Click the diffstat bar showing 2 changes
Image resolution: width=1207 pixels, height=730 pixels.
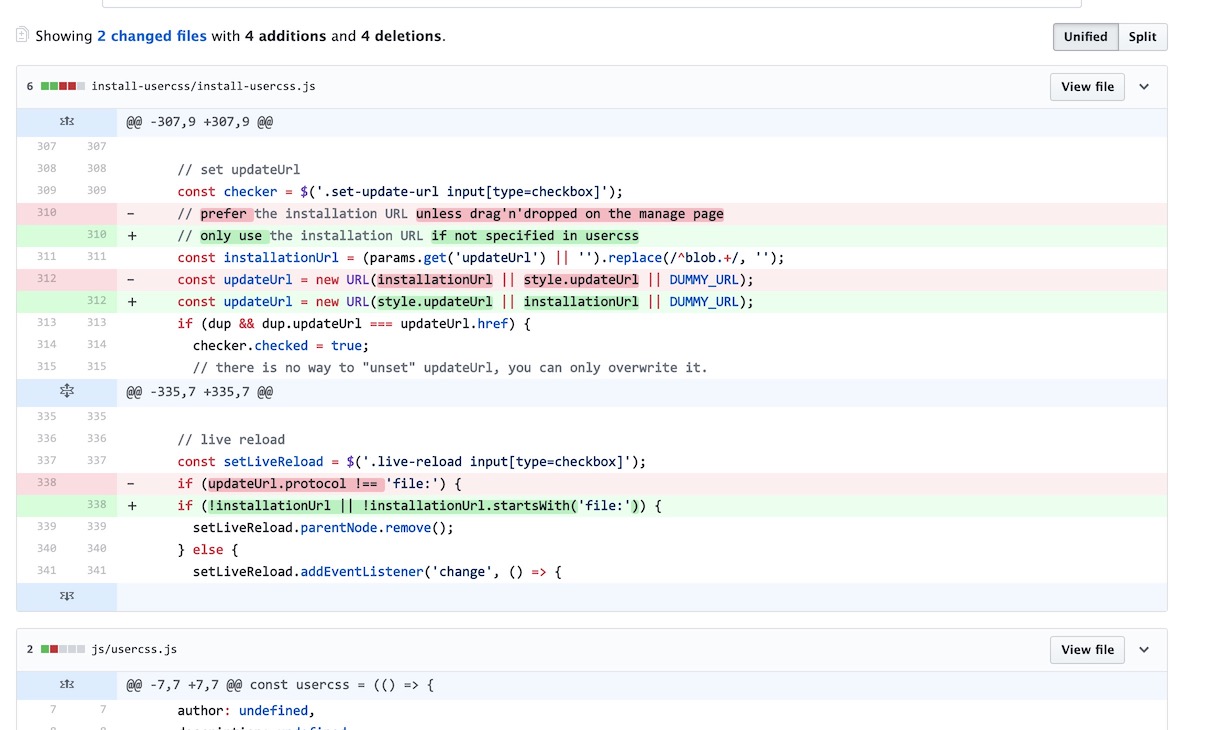point(63,650)
